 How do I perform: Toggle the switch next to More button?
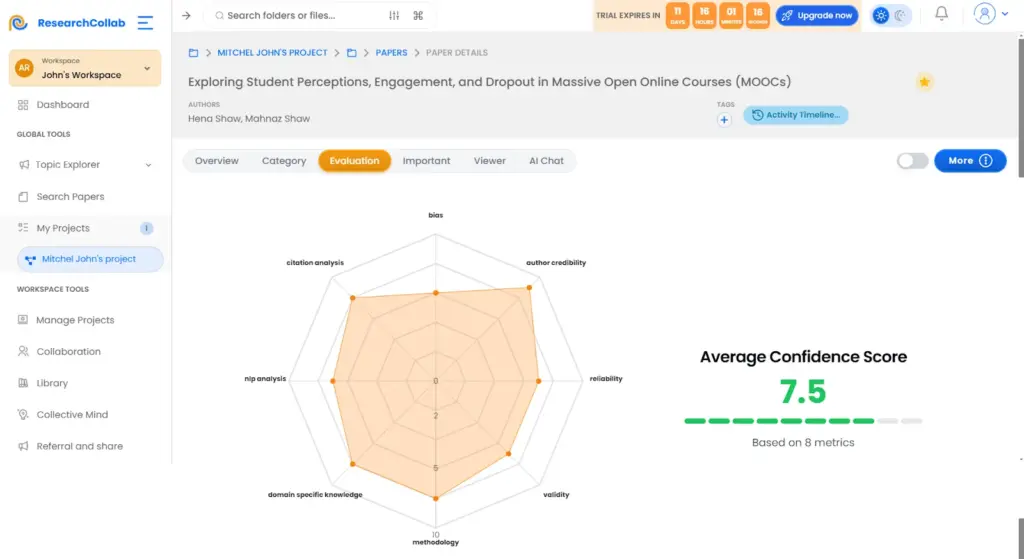point(912,161)
